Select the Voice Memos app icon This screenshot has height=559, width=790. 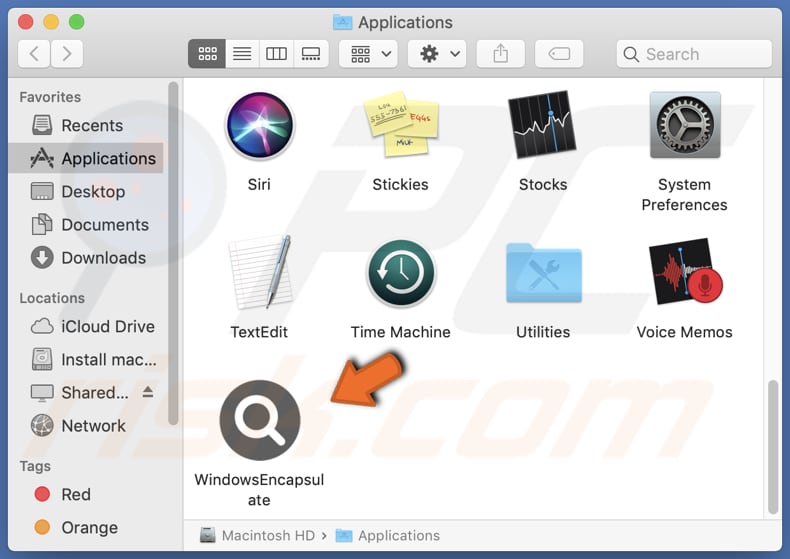[685, 272]
